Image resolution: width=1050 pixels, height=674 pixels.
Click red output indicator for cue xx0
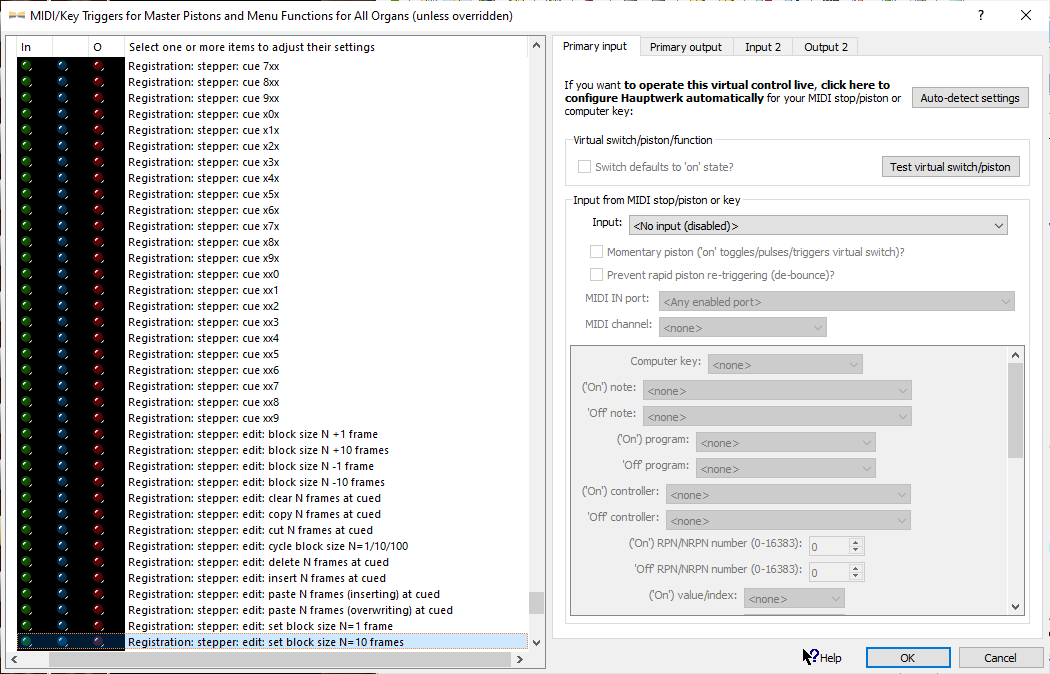coord(98,274)
